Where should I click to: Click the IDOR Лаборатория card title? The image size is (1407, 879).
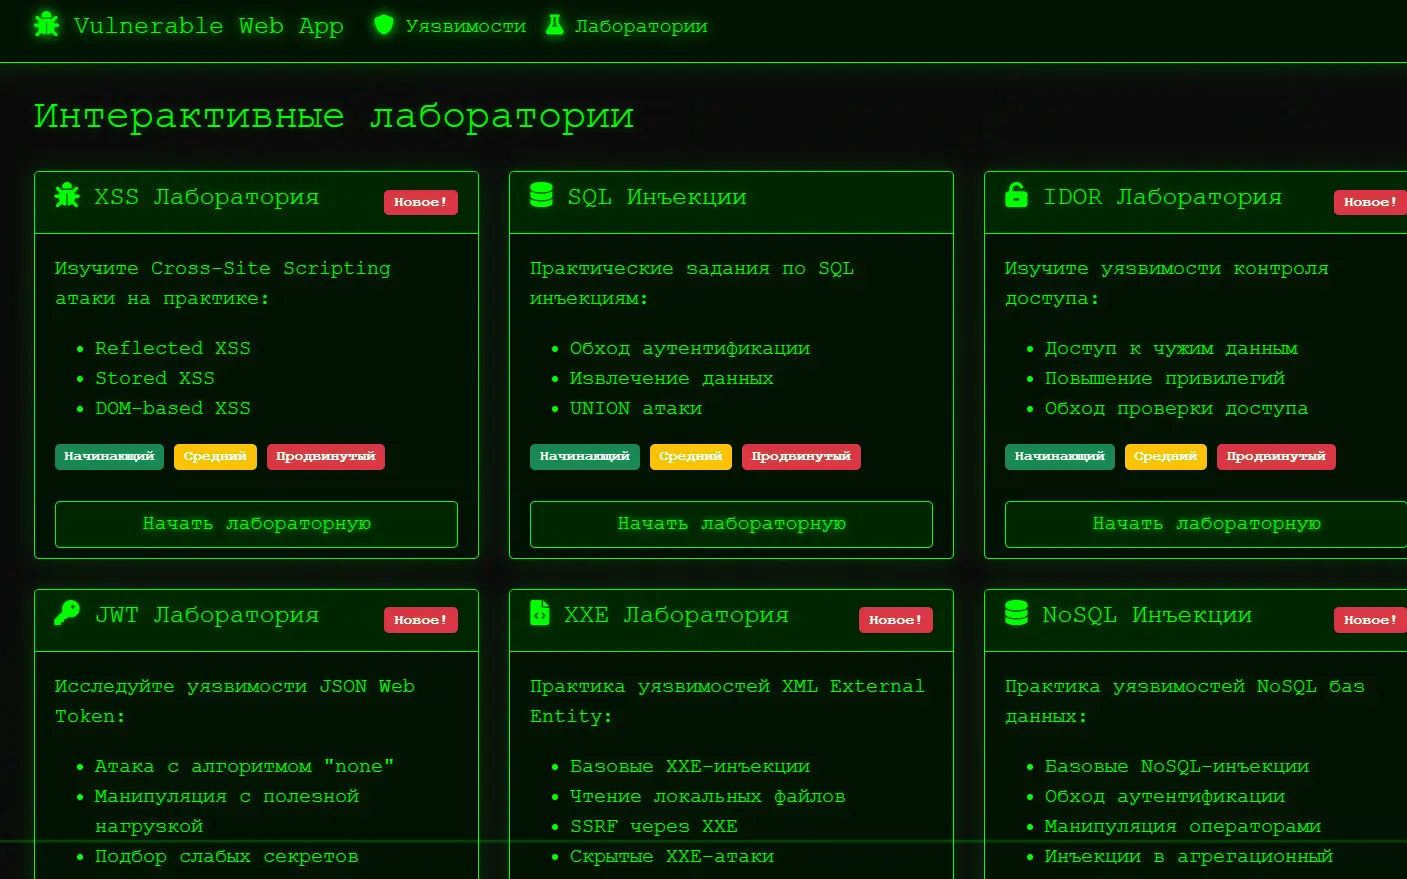(x=1162, y=197)
